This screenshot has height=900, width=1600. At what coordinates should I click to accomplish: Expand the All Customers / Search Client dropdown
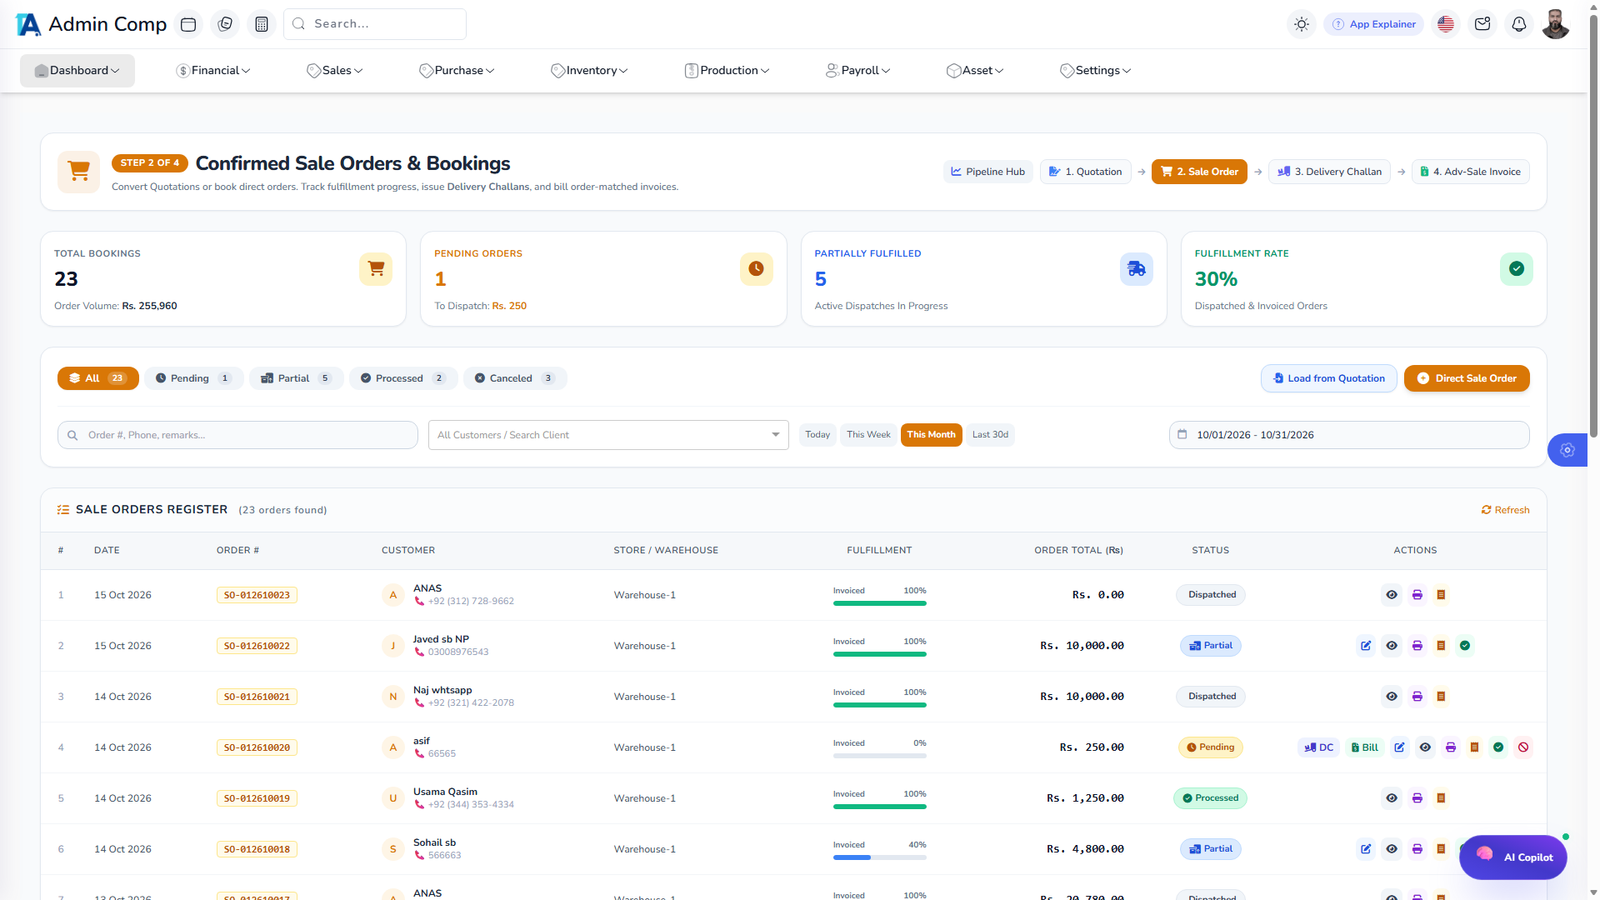(x=608, y=435)
